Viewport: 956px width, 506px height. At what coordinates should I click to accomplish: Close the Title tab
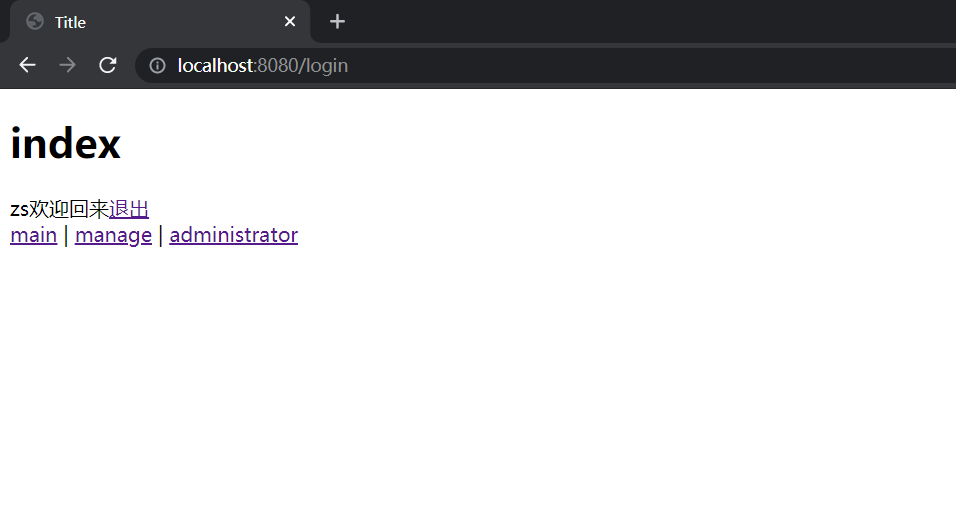pyautogui.click(x=290, y=22)
